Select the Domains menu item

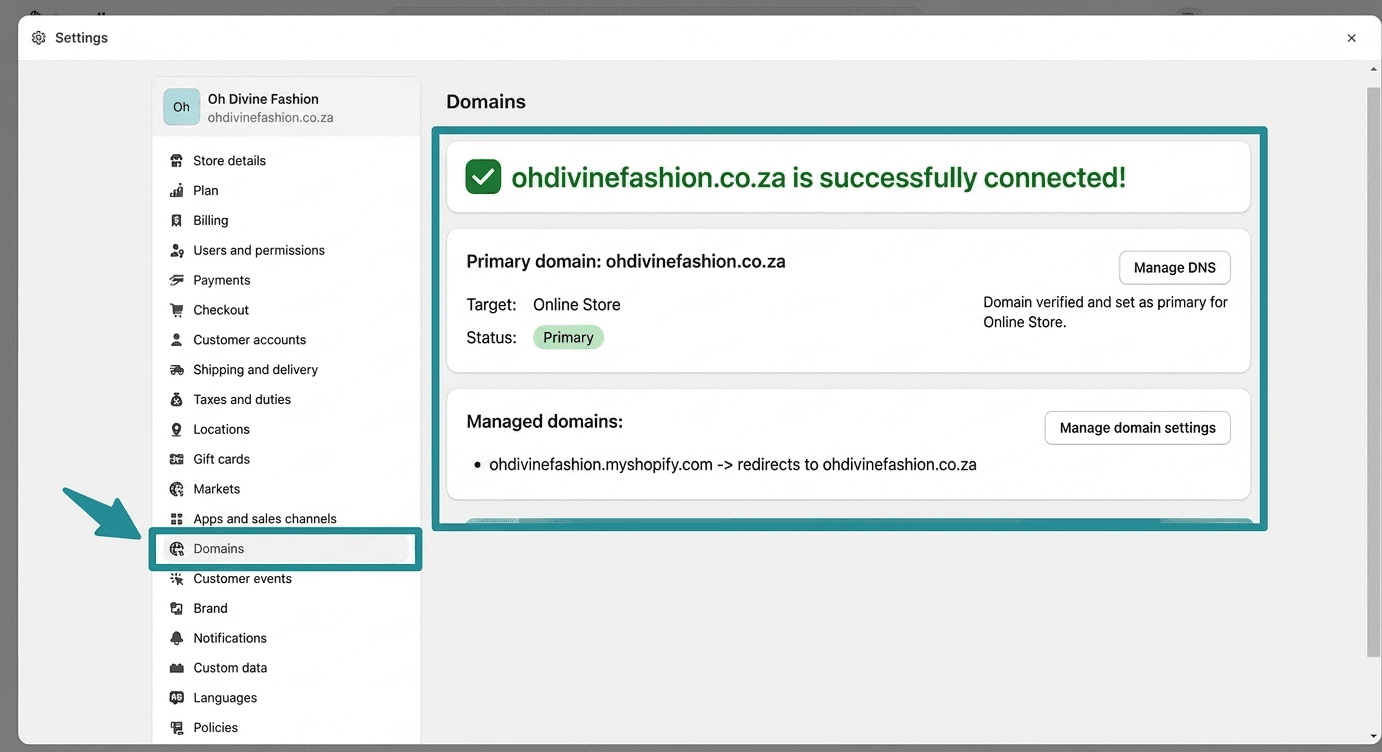286,549
